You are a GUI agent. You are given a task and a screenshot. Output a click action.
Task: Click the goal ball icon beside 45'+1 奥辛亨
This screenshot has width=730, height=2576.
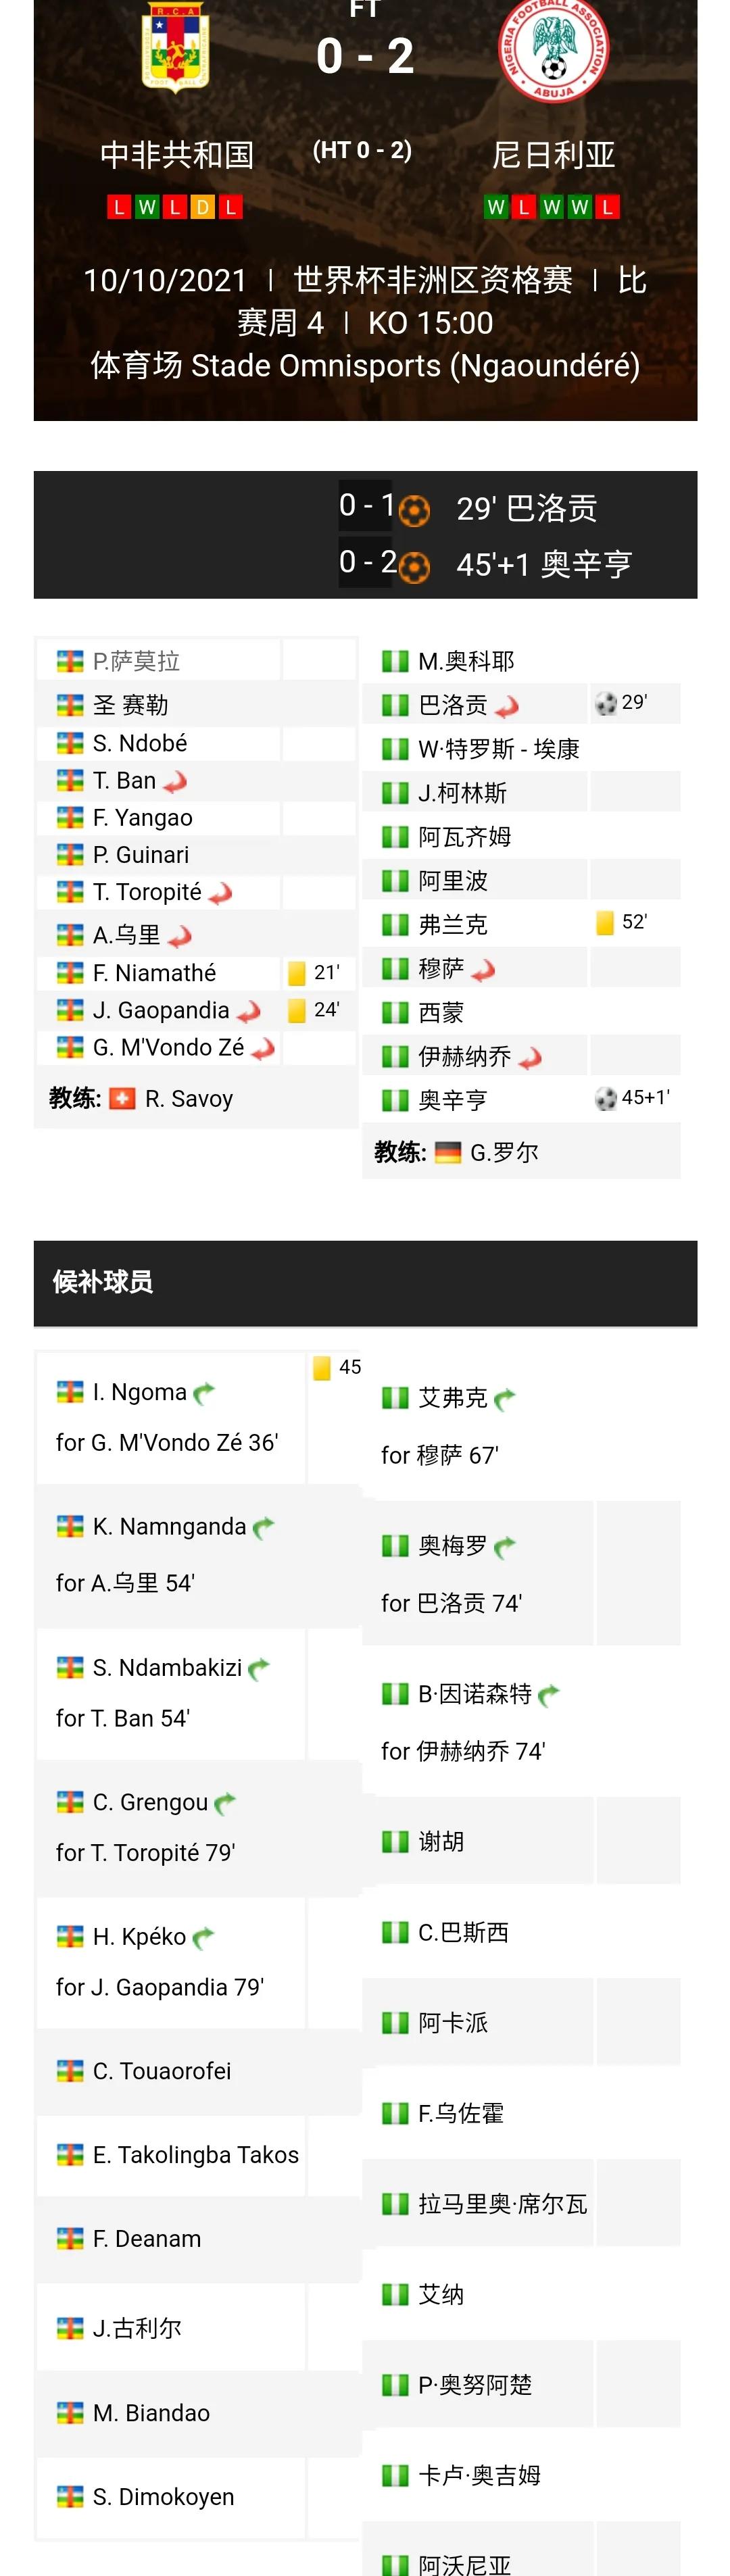point(414,567)
